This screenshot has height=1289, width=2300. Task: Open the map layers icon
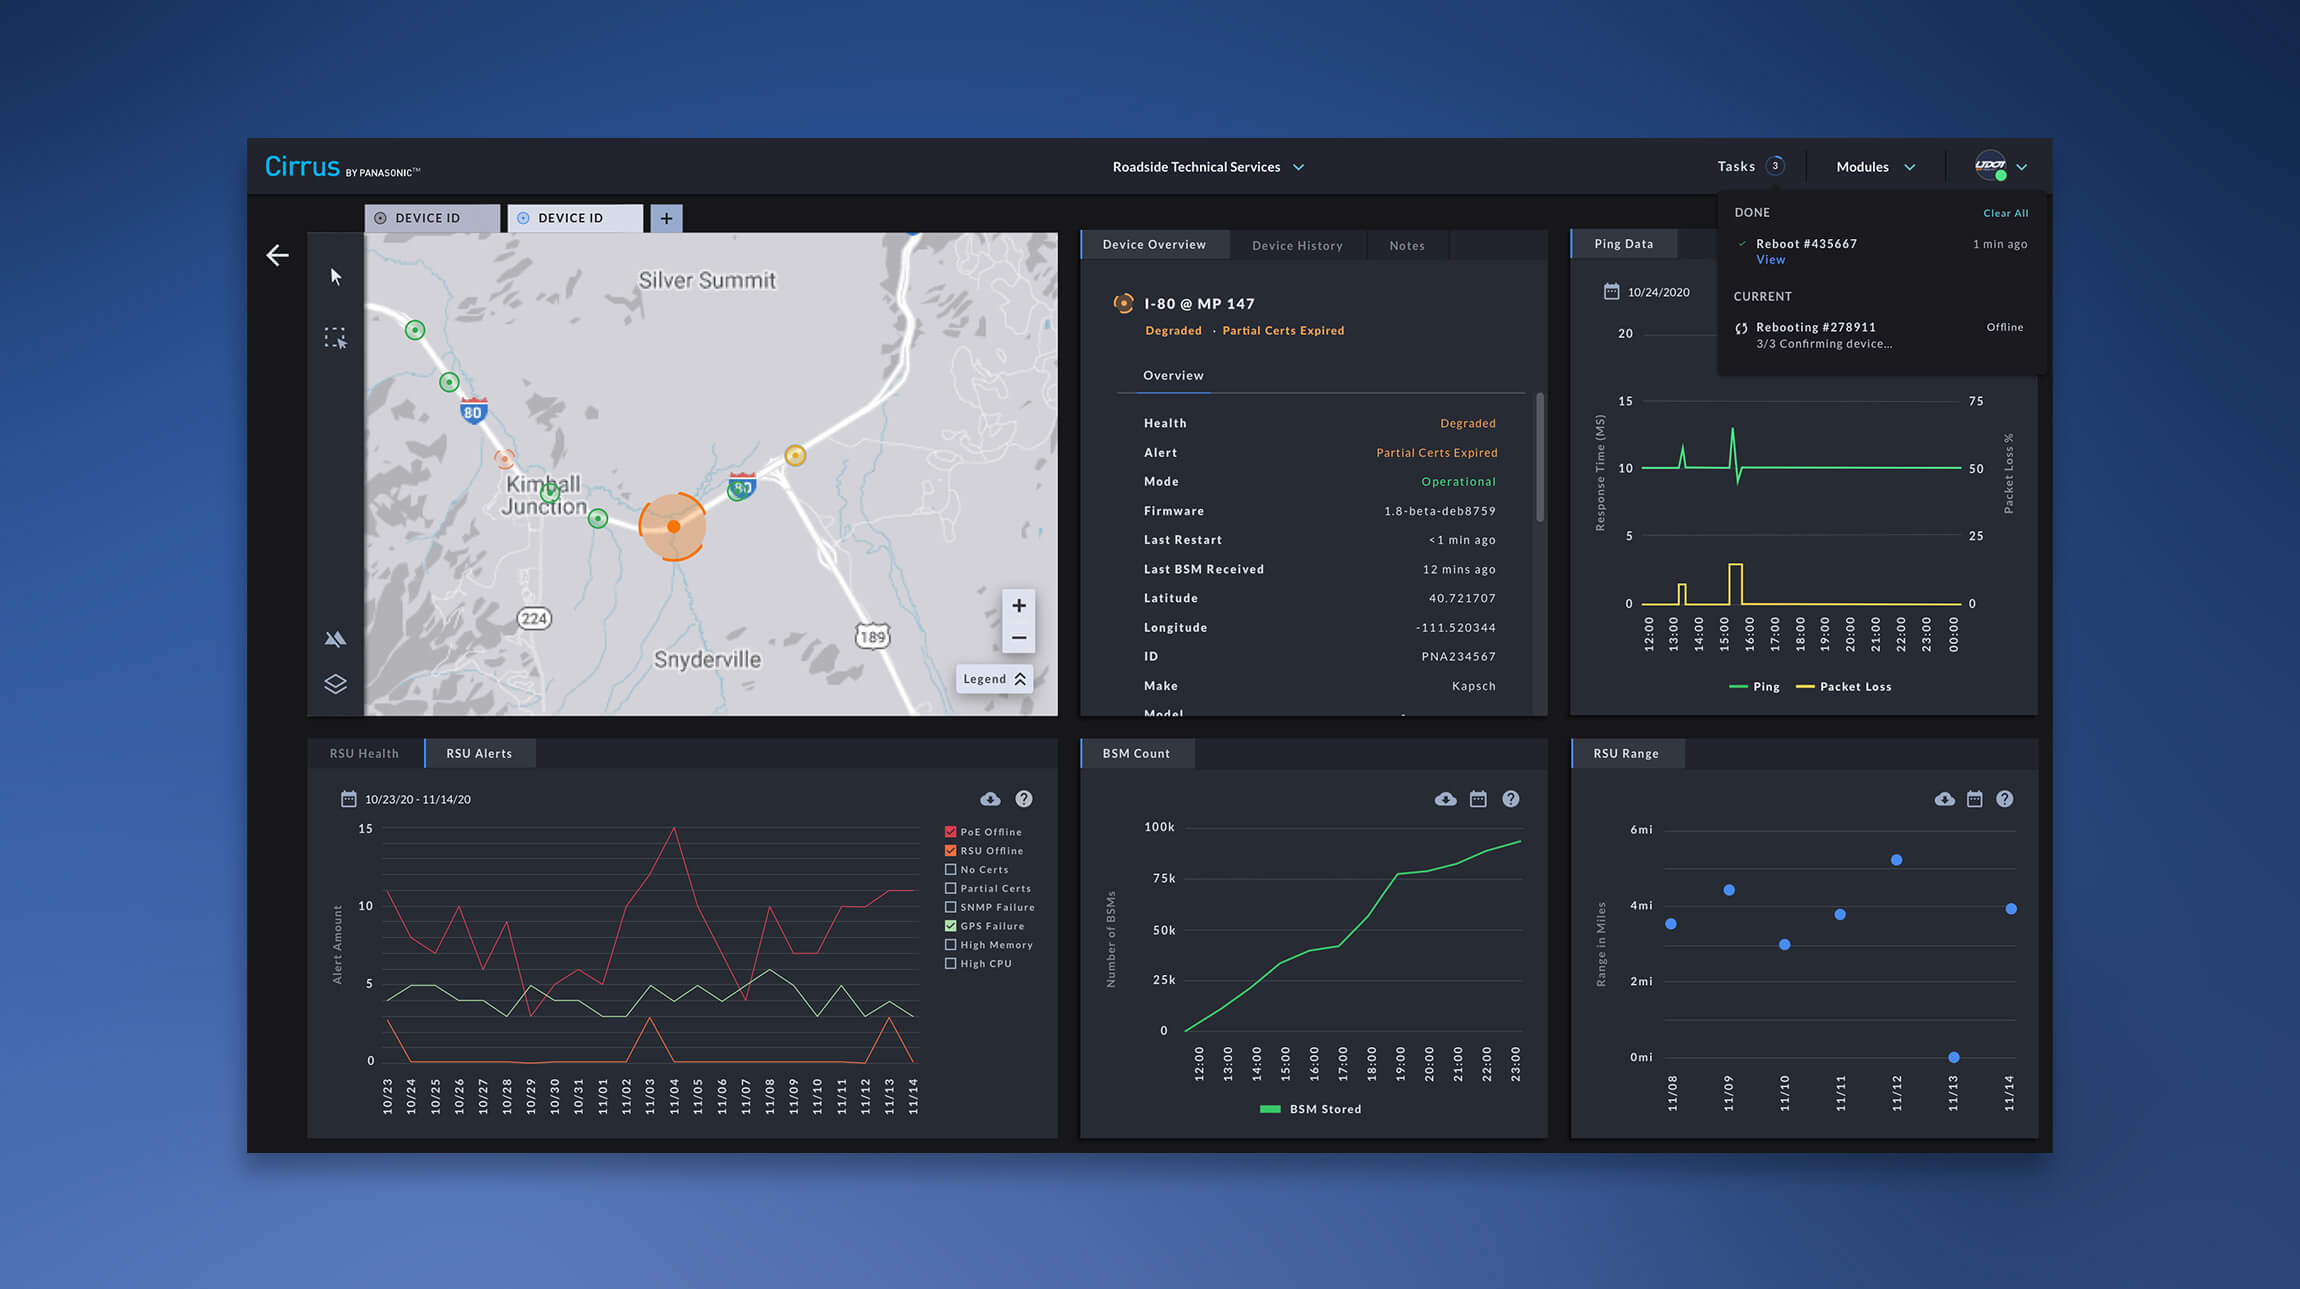click(x=336, y=684)
